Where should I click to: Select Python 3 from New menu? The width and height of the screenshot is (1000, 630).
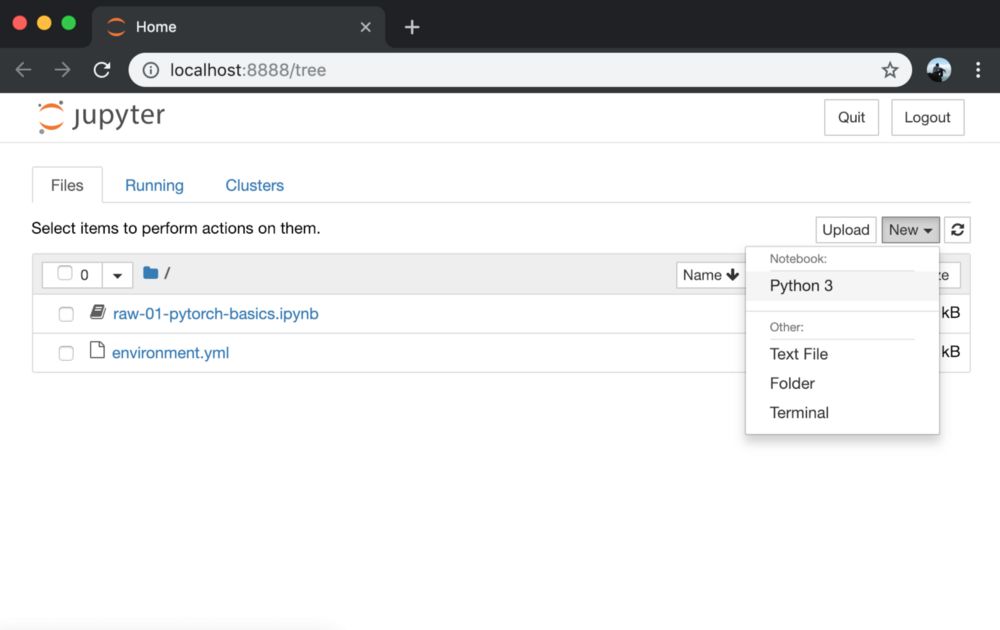point(801,286)
